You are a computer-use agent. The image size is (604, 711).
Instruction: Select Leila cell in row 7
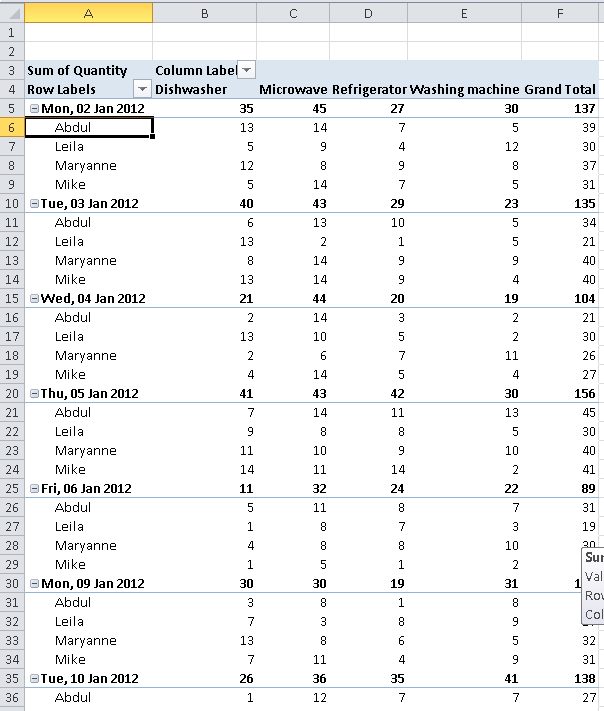[89, 146]
